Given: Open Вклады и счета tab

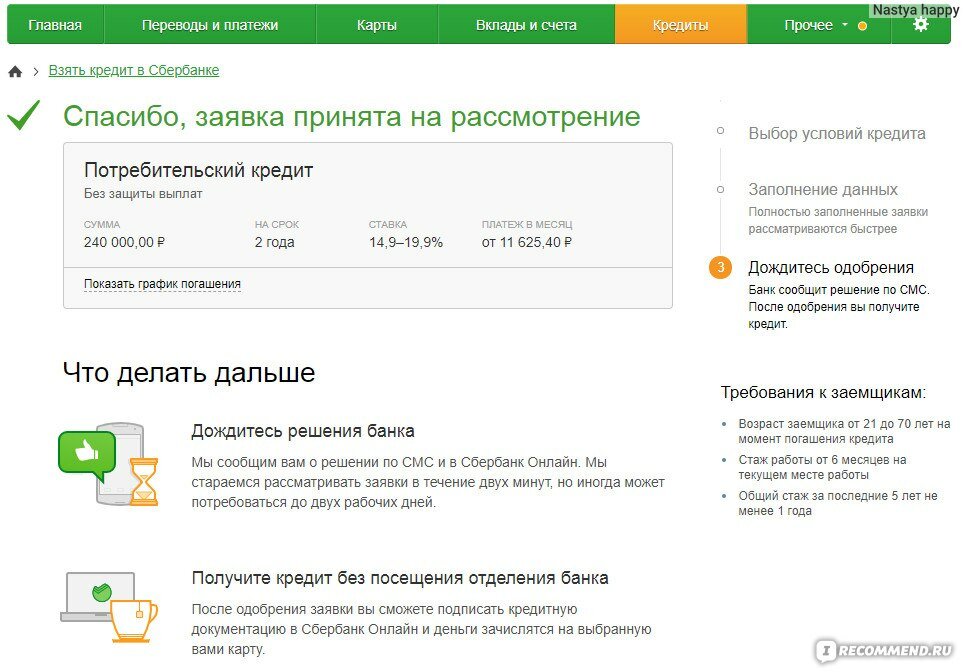Looking at the screenshot, I should [526, 25].
